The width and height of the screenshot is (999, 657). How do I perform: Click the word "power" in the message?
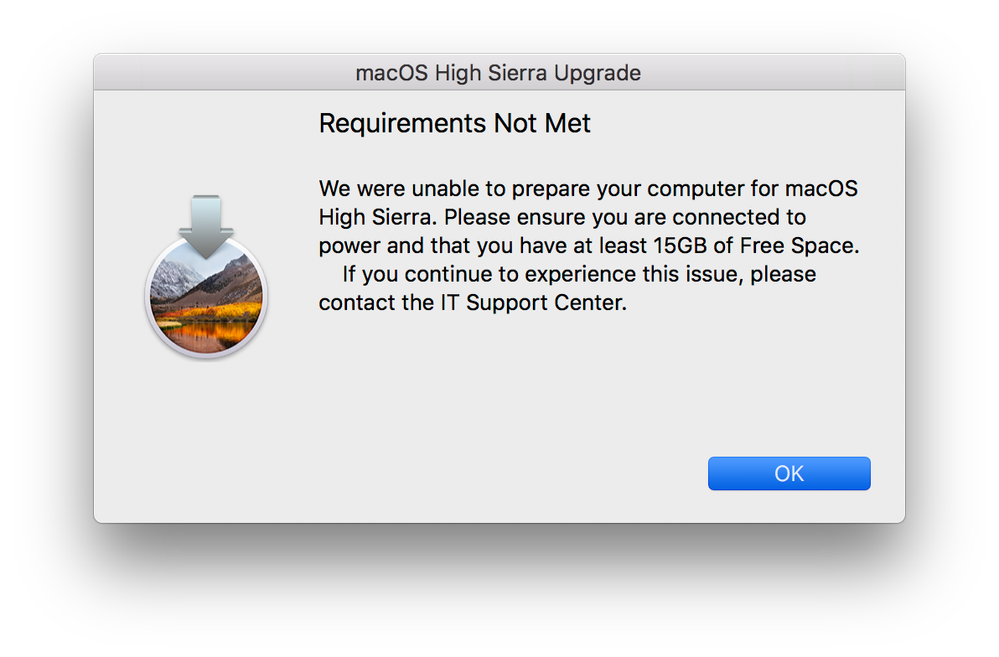coord(350,247)
